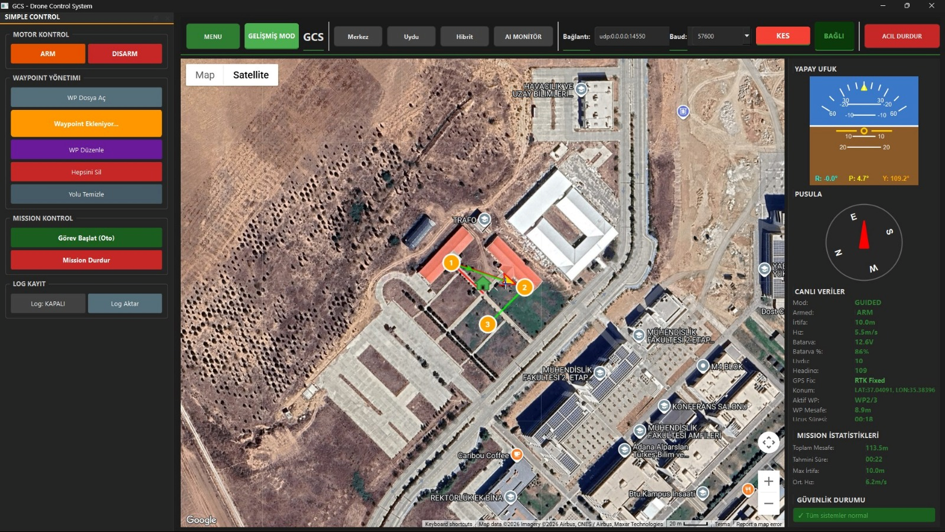
Task: Click waypoint marker 2 on the map
Action: (524, 287)
